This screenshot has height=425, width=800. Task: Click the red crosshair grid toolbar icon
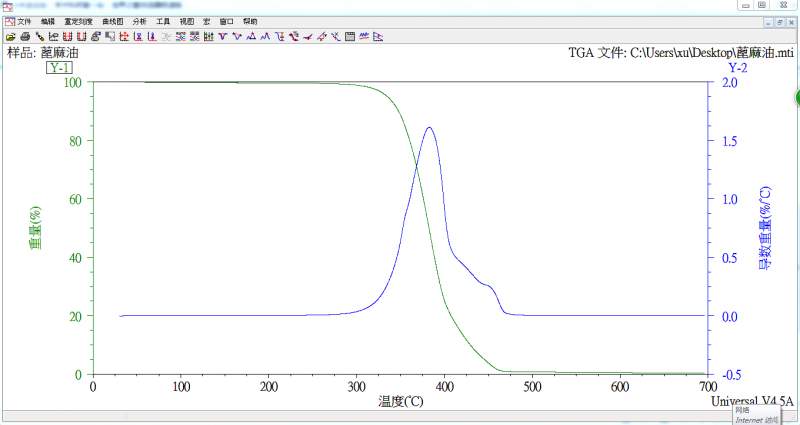point(123,37)
